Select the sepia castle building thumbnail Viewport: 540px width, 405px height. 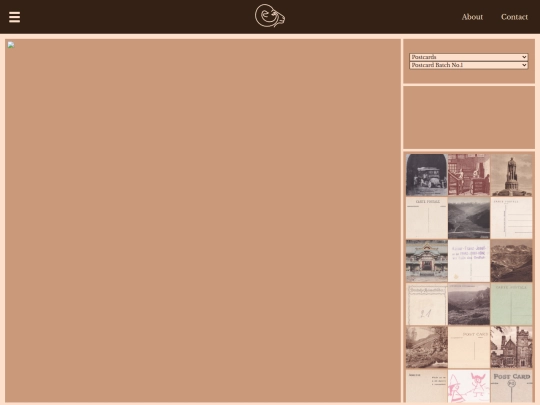[x=511, y=347]
